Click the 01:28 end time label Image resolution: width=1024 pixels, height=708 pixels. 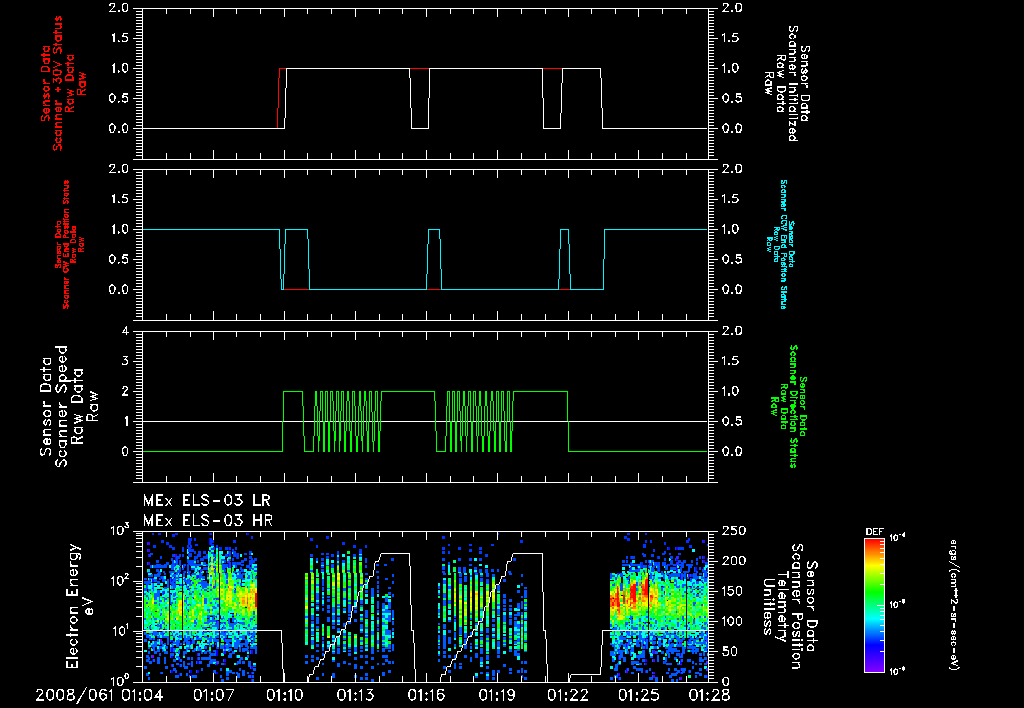pyautogui.click(x=710, y=695)
